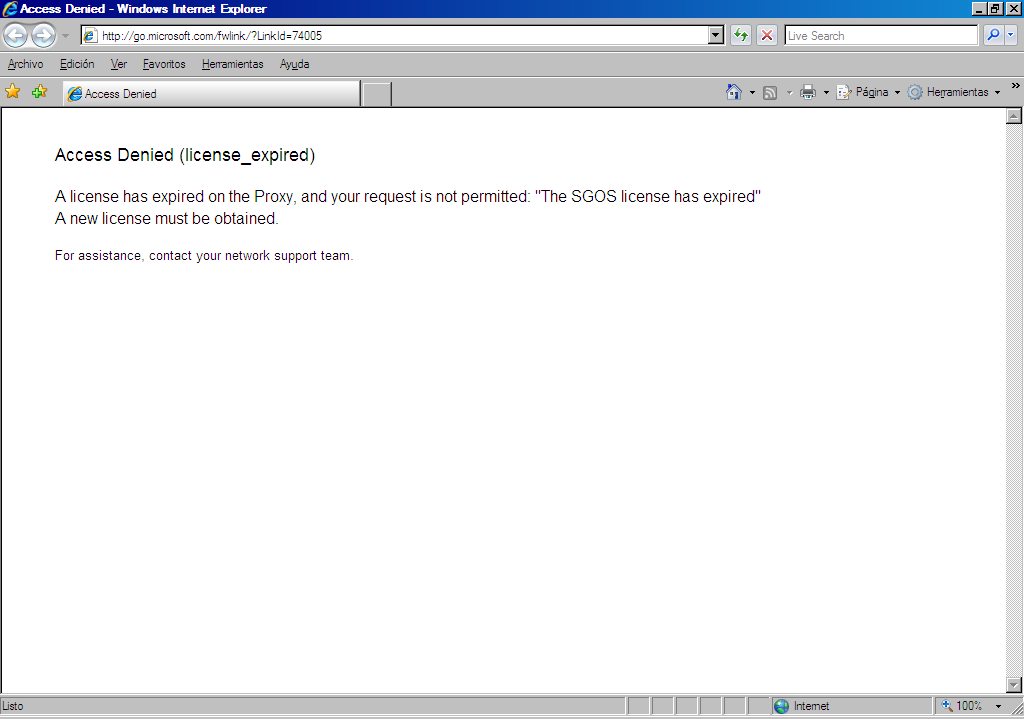The image size is (1024, 719).
Task: Open the Herramientas toolbar dropdown
Action: point(953,92)
